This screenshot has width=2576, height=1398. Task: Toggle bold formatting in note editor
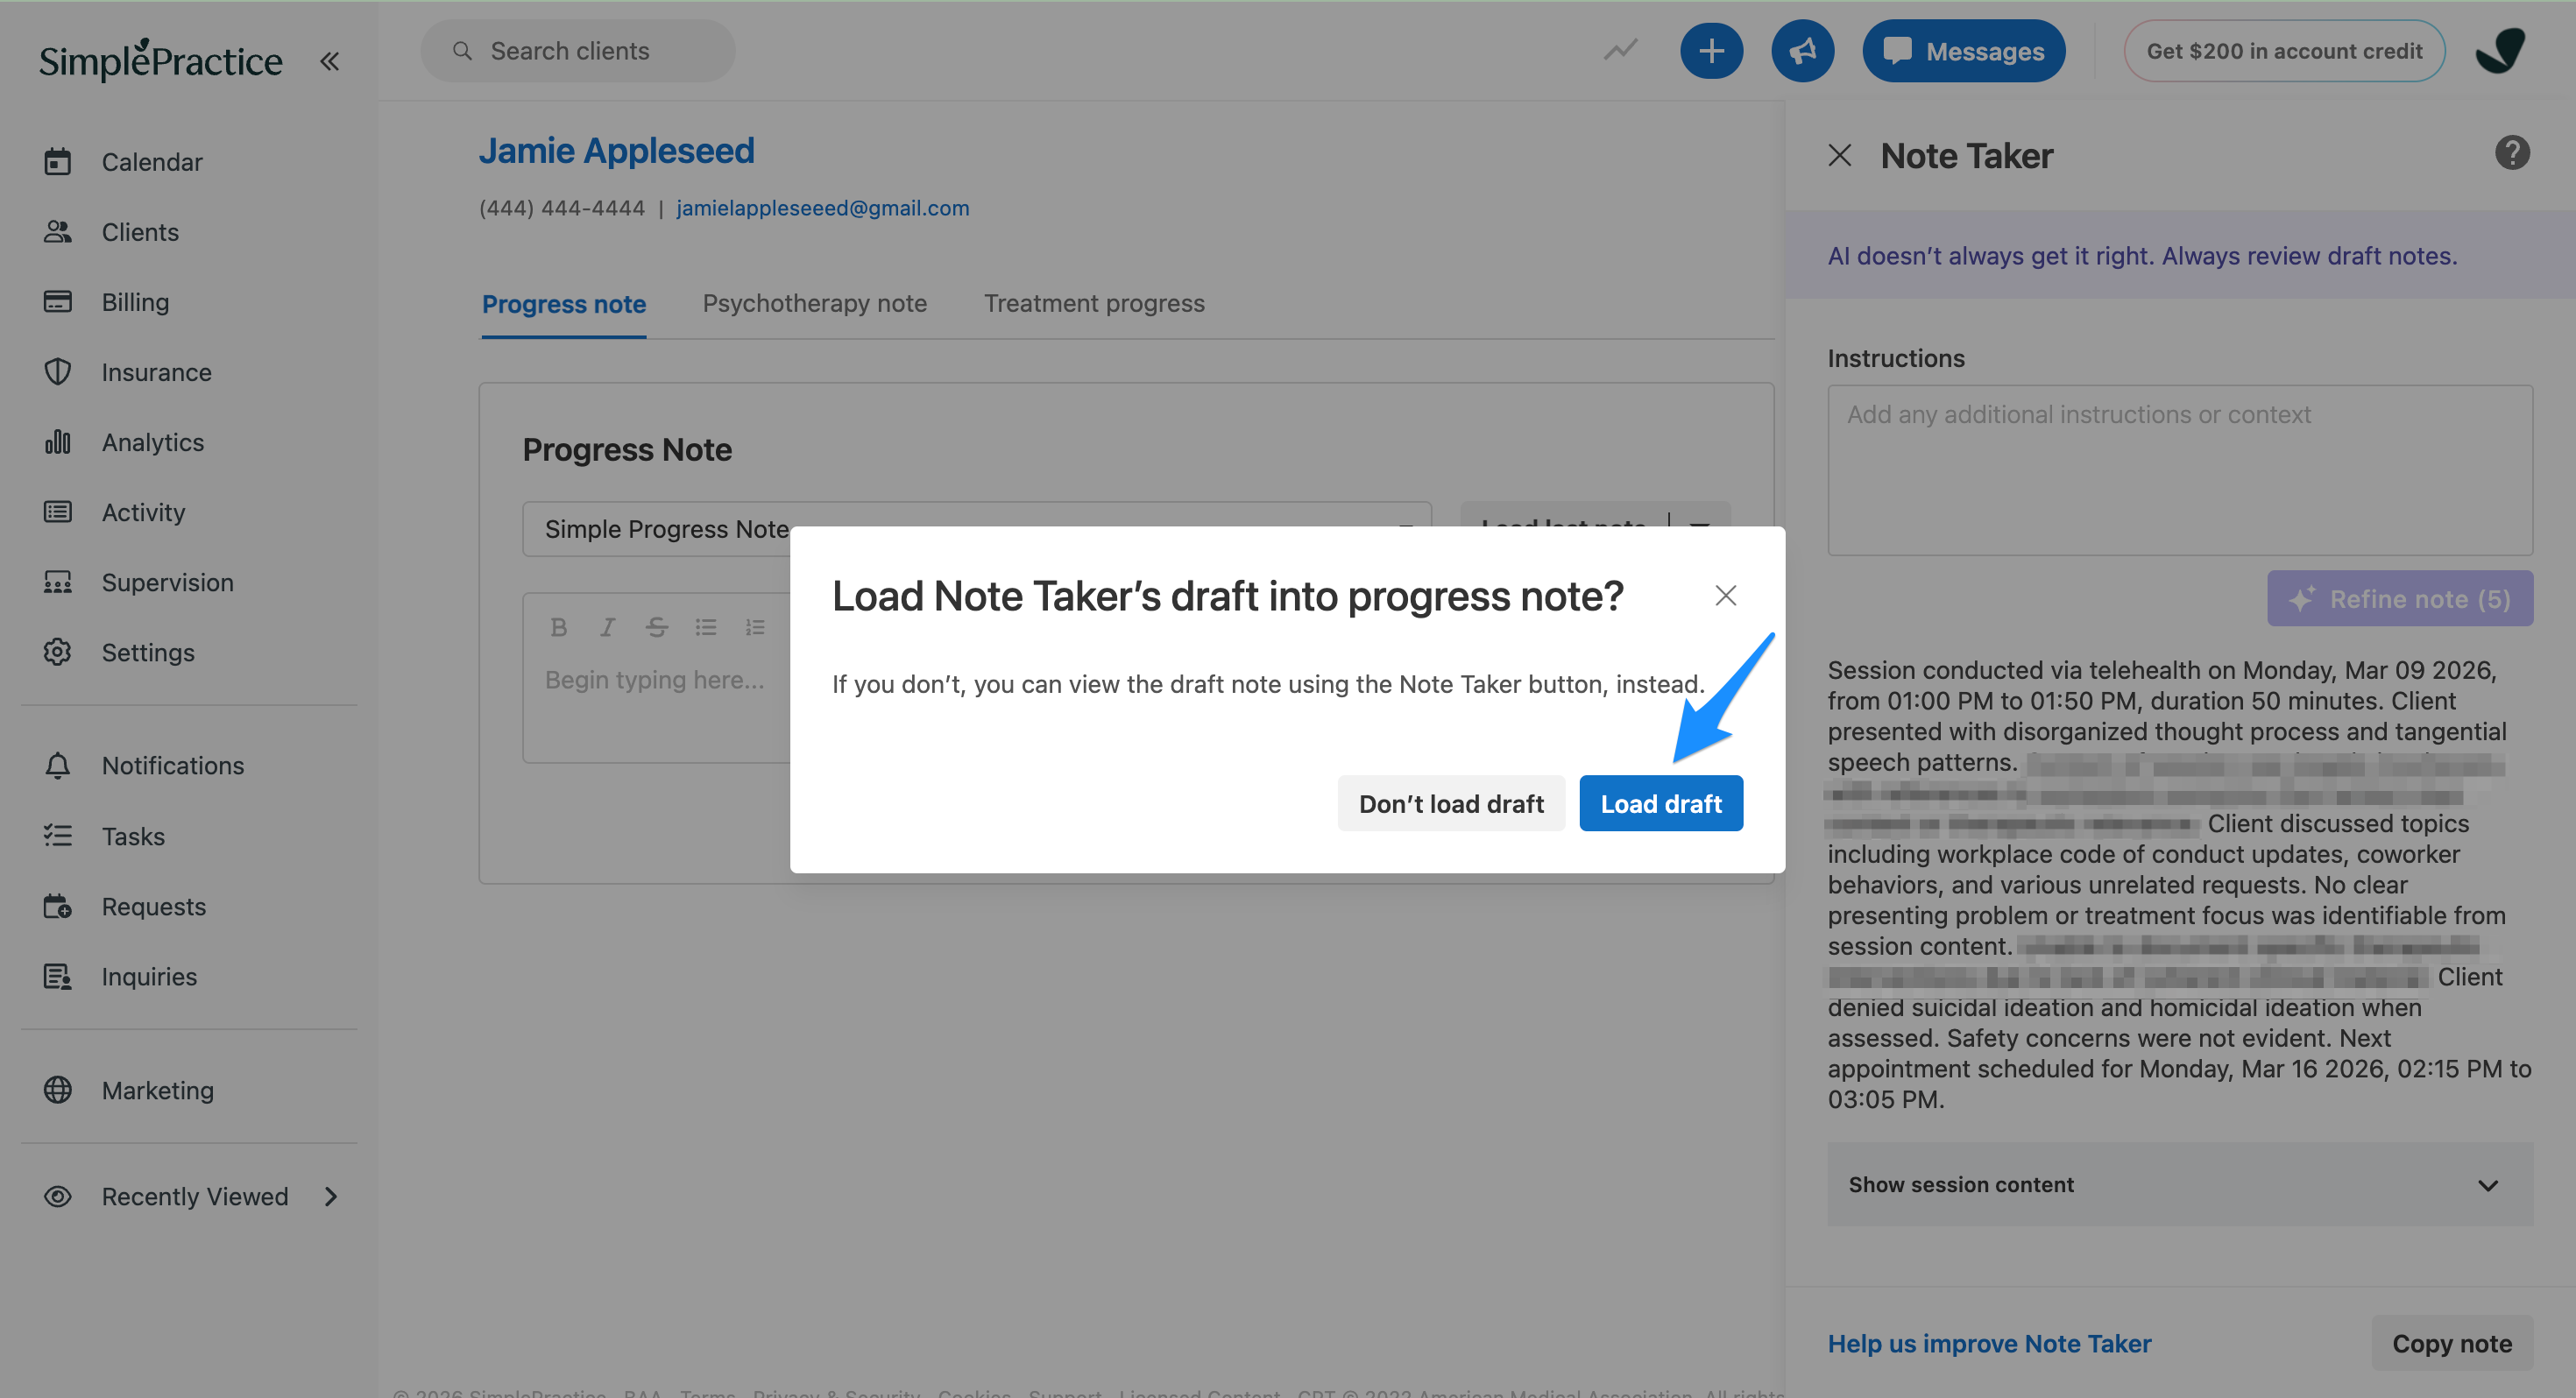(x=559, y=627)
